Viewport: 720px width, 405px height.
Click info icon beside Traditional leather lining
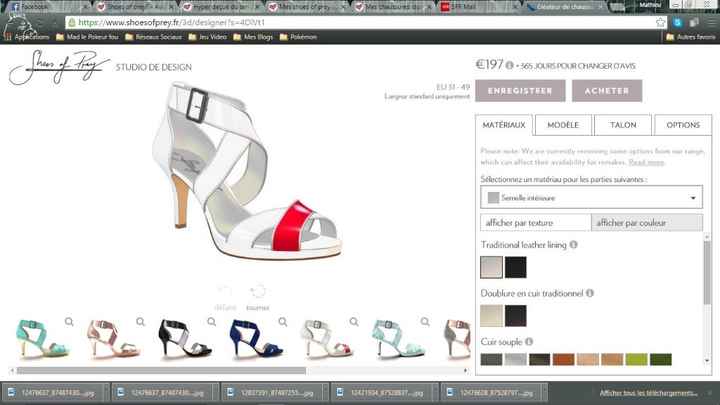(574, 244)
